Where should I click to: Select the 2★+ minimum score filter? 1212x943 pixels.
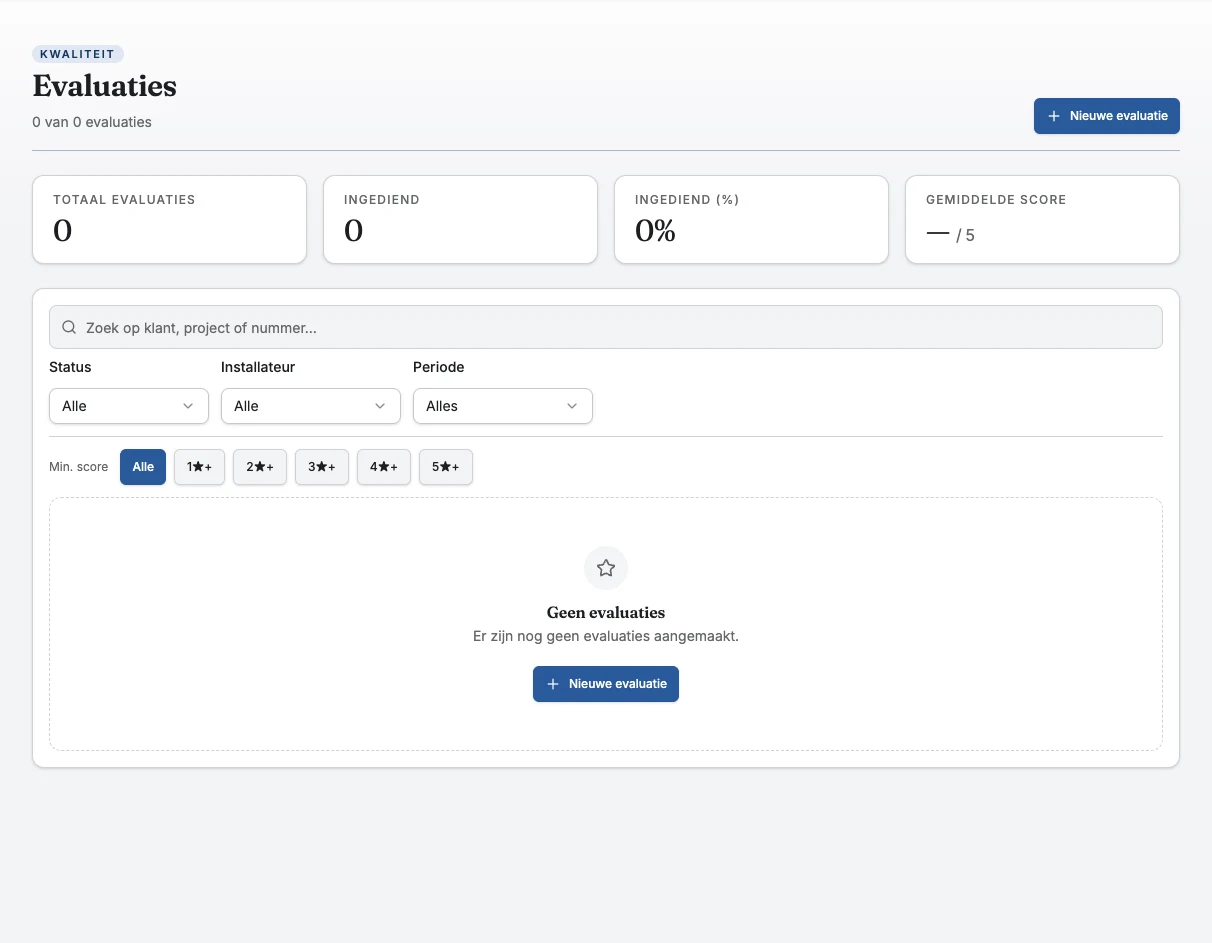[x=260, y=467]
